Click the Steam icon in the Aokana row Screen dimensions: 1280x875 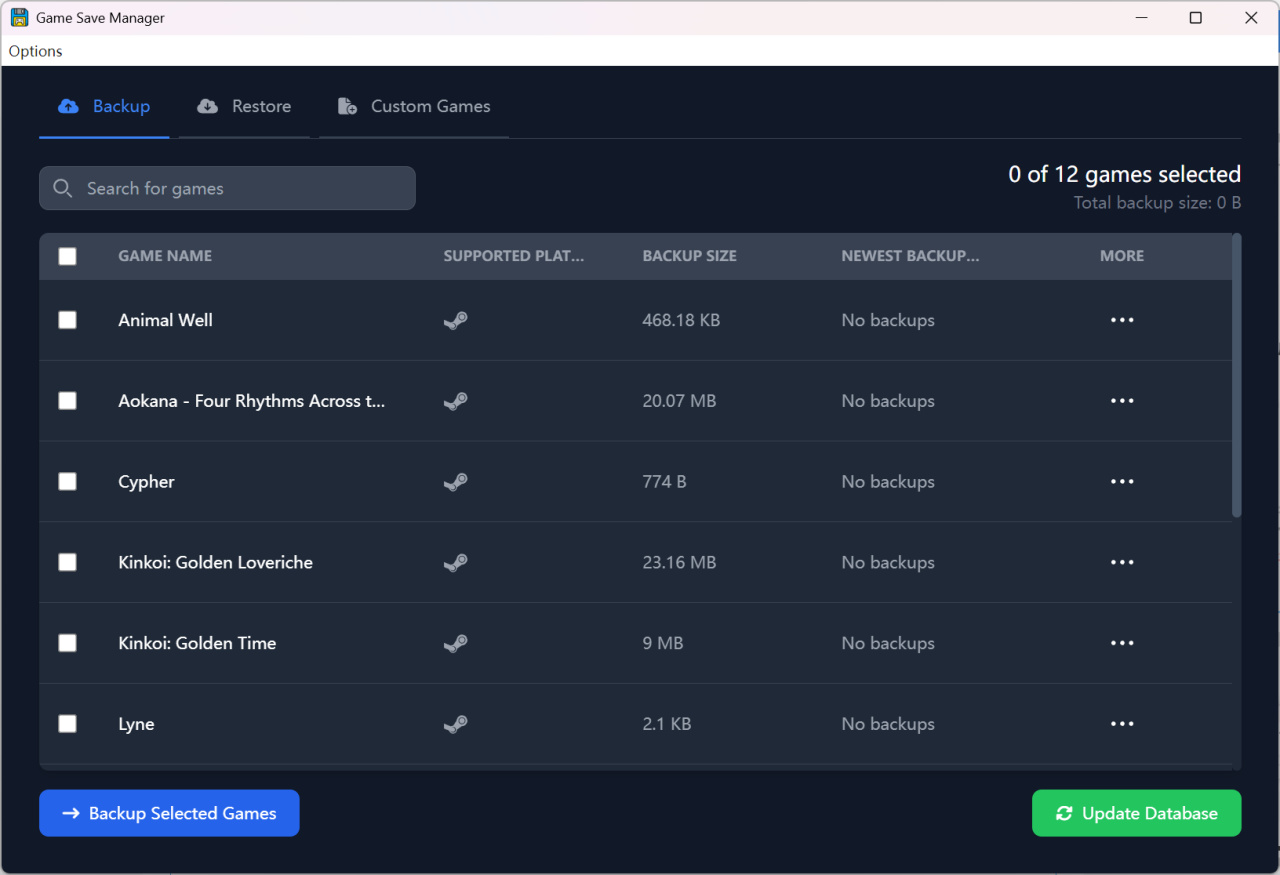(x=456, y=401)
